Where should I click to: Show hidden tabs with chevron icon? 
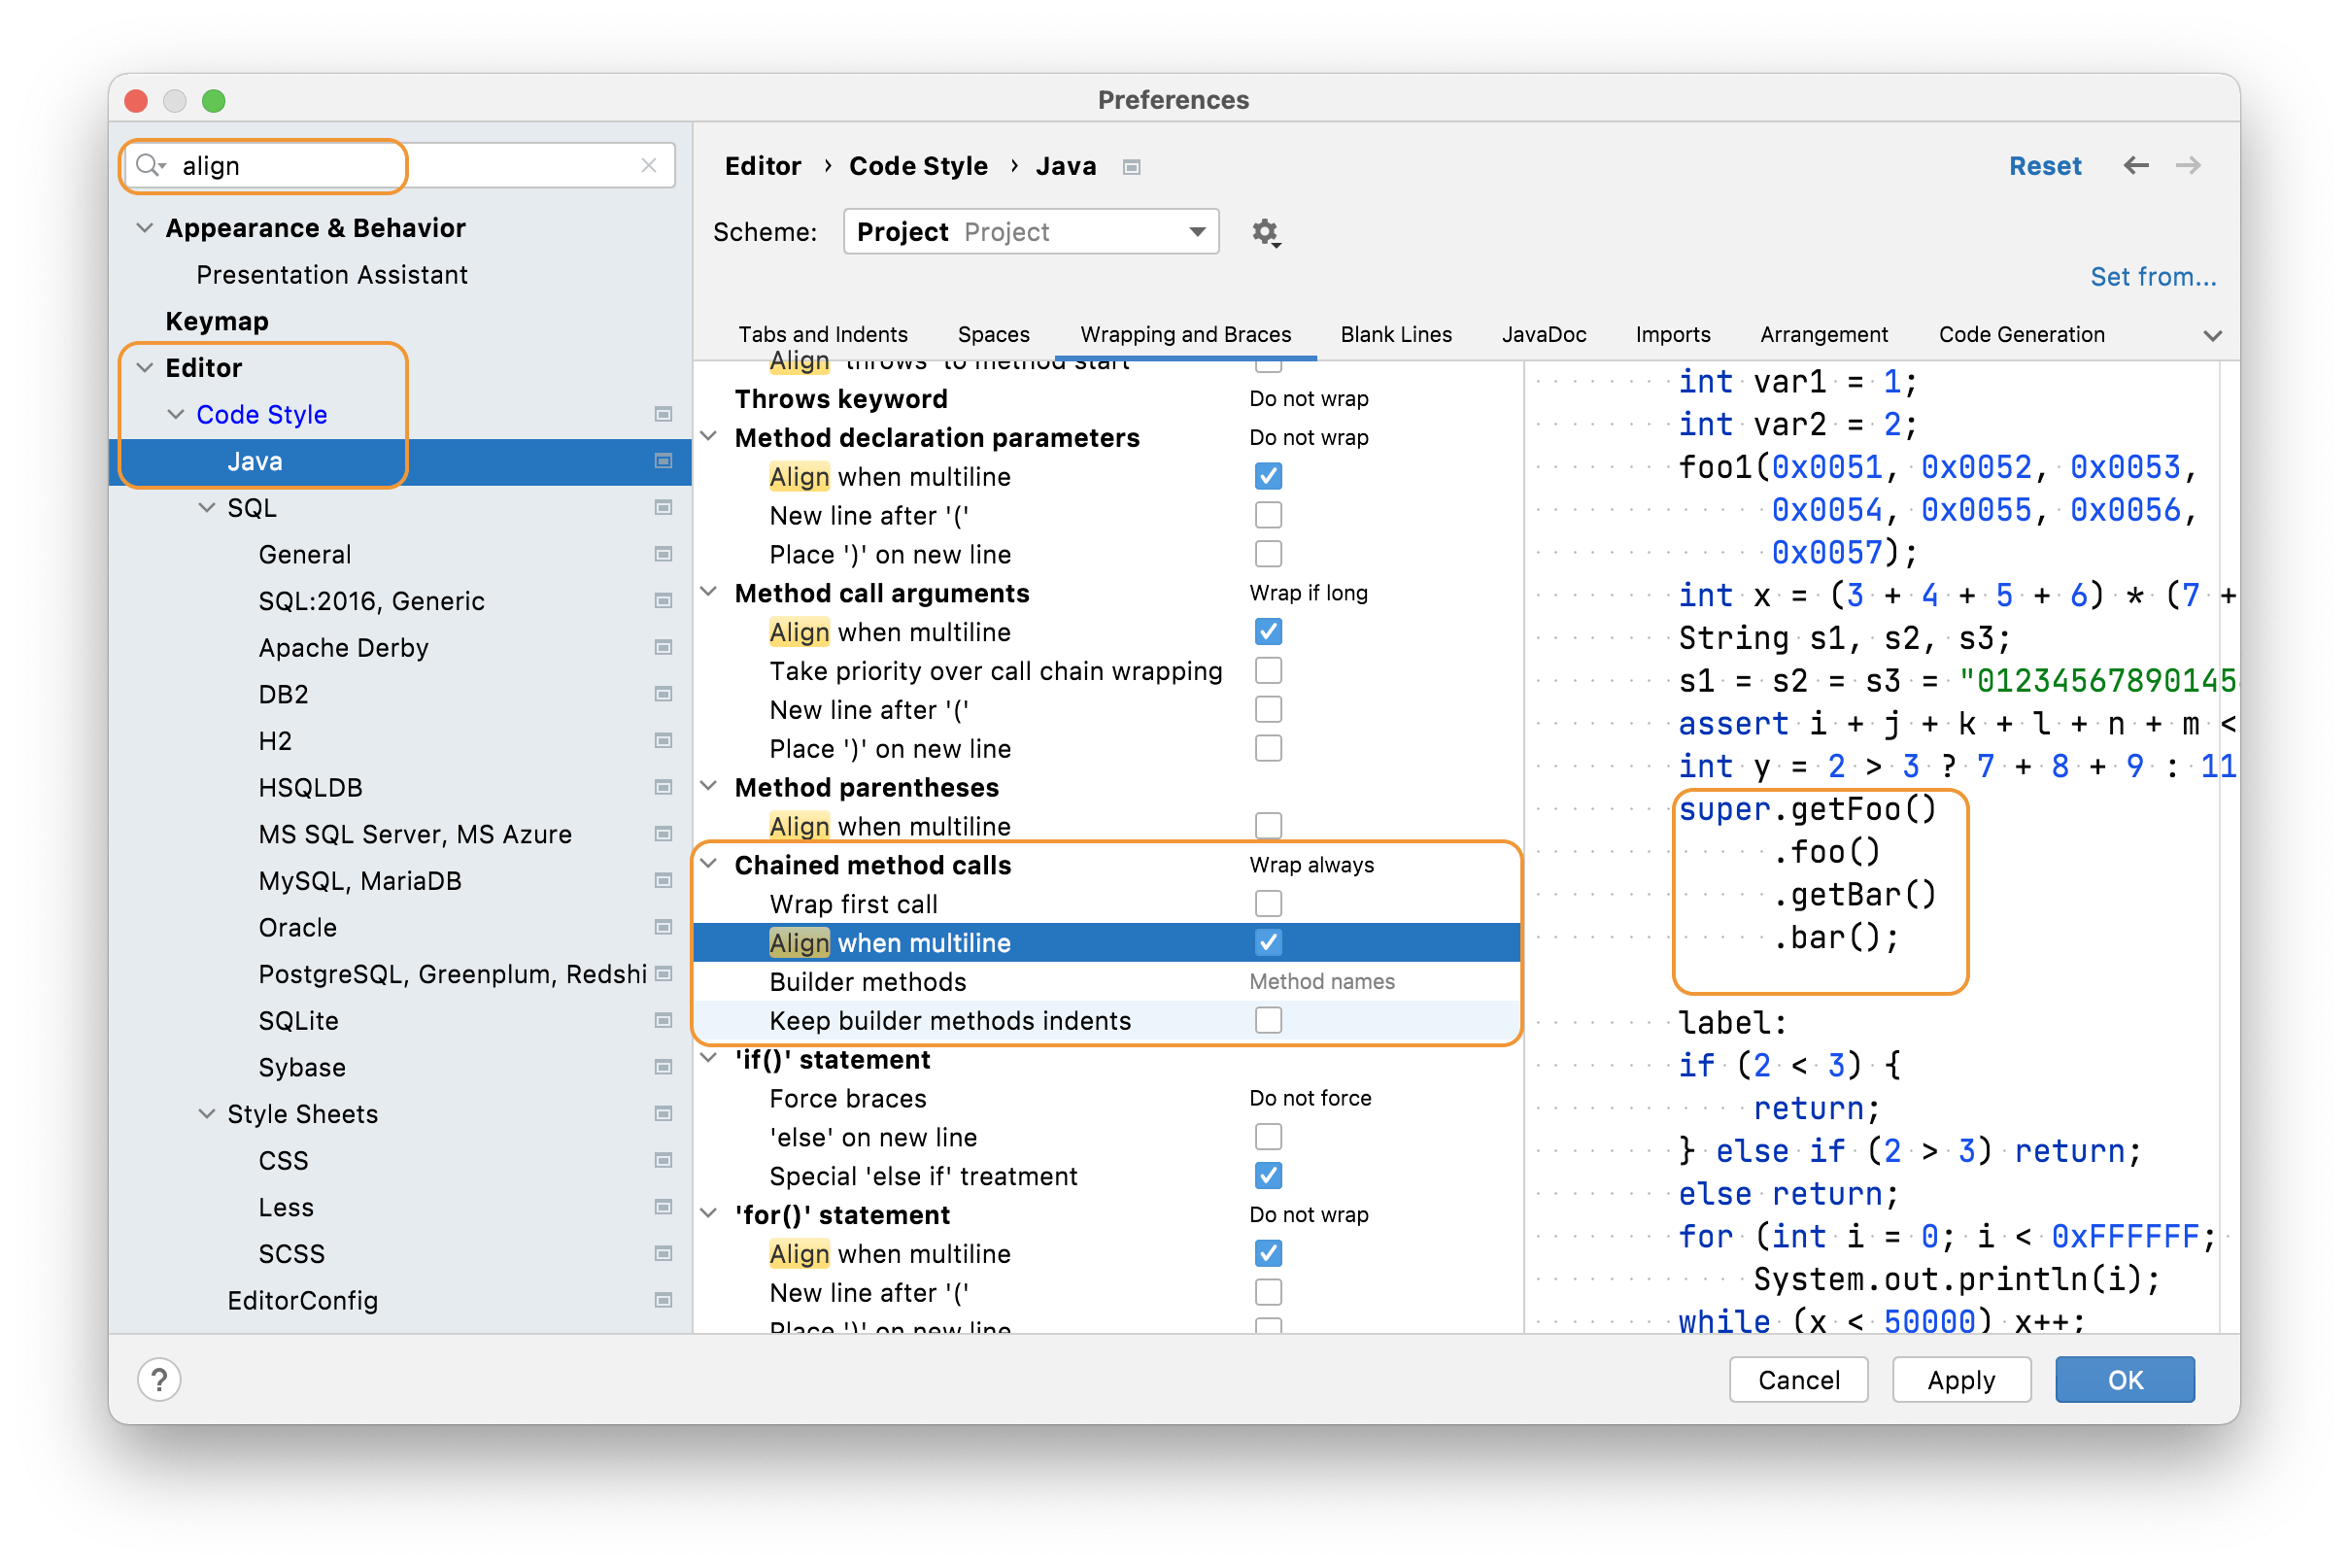2212,335
